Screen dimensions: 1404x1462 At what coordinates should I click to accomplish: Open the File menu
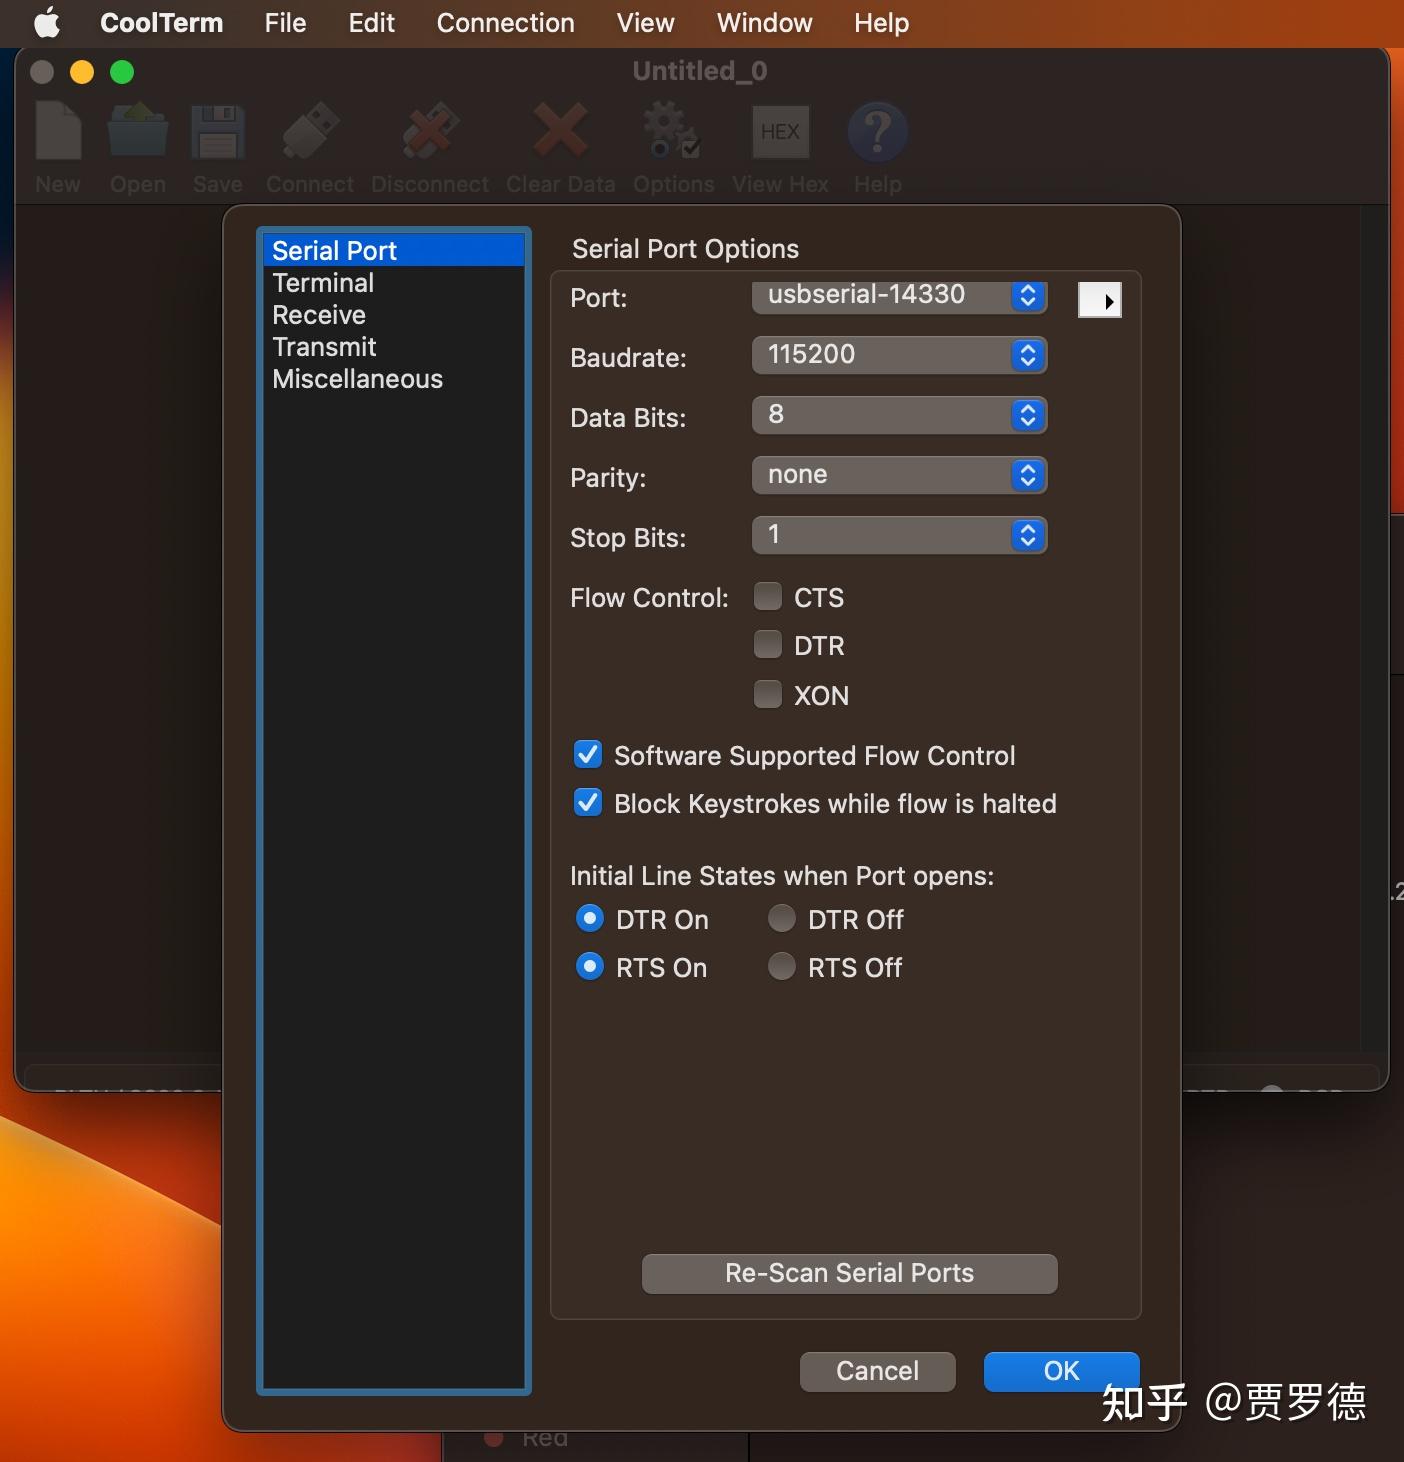285,23
